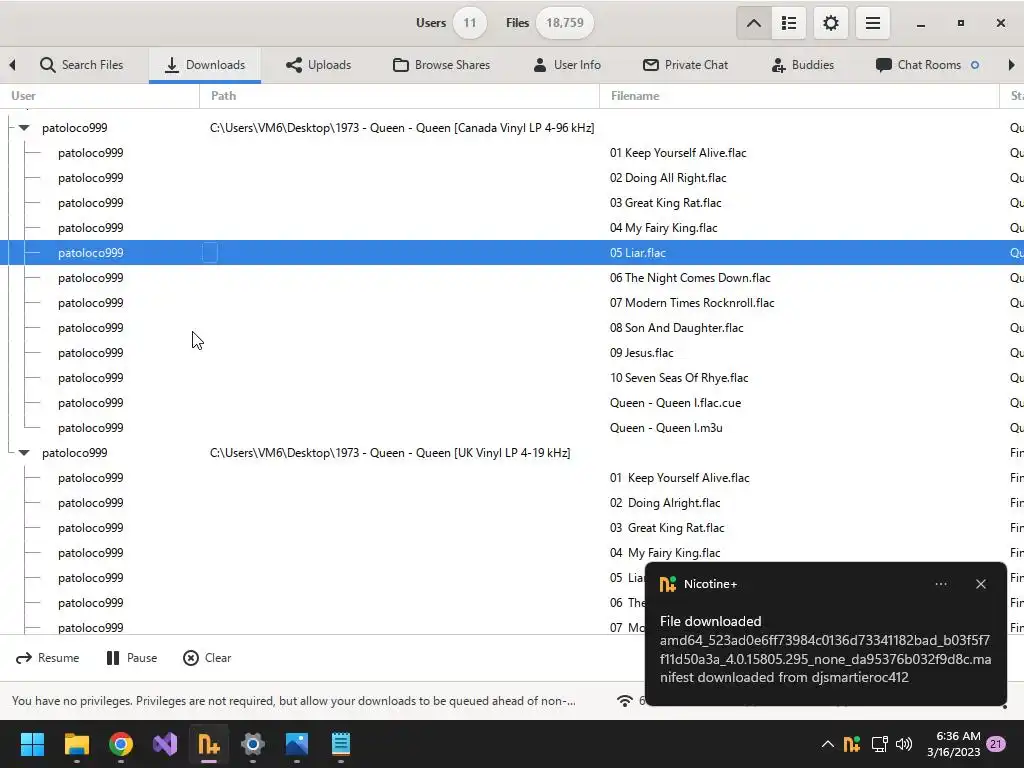Resume the selected downloads
The height and width of the screenshot is (768, 1024).
coord(48,658)
